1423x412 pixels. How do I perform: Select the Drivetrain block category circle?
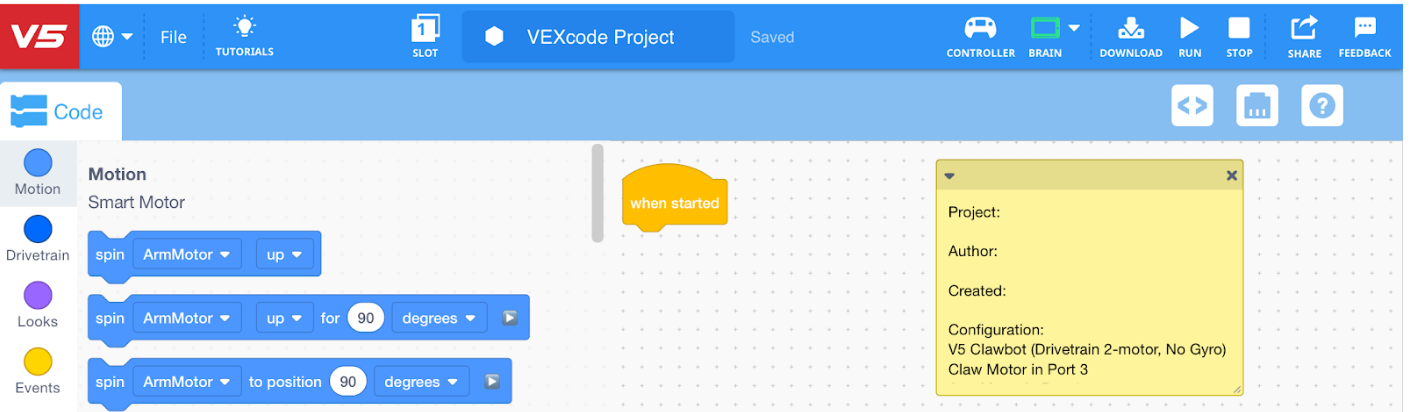coord(37,229)
